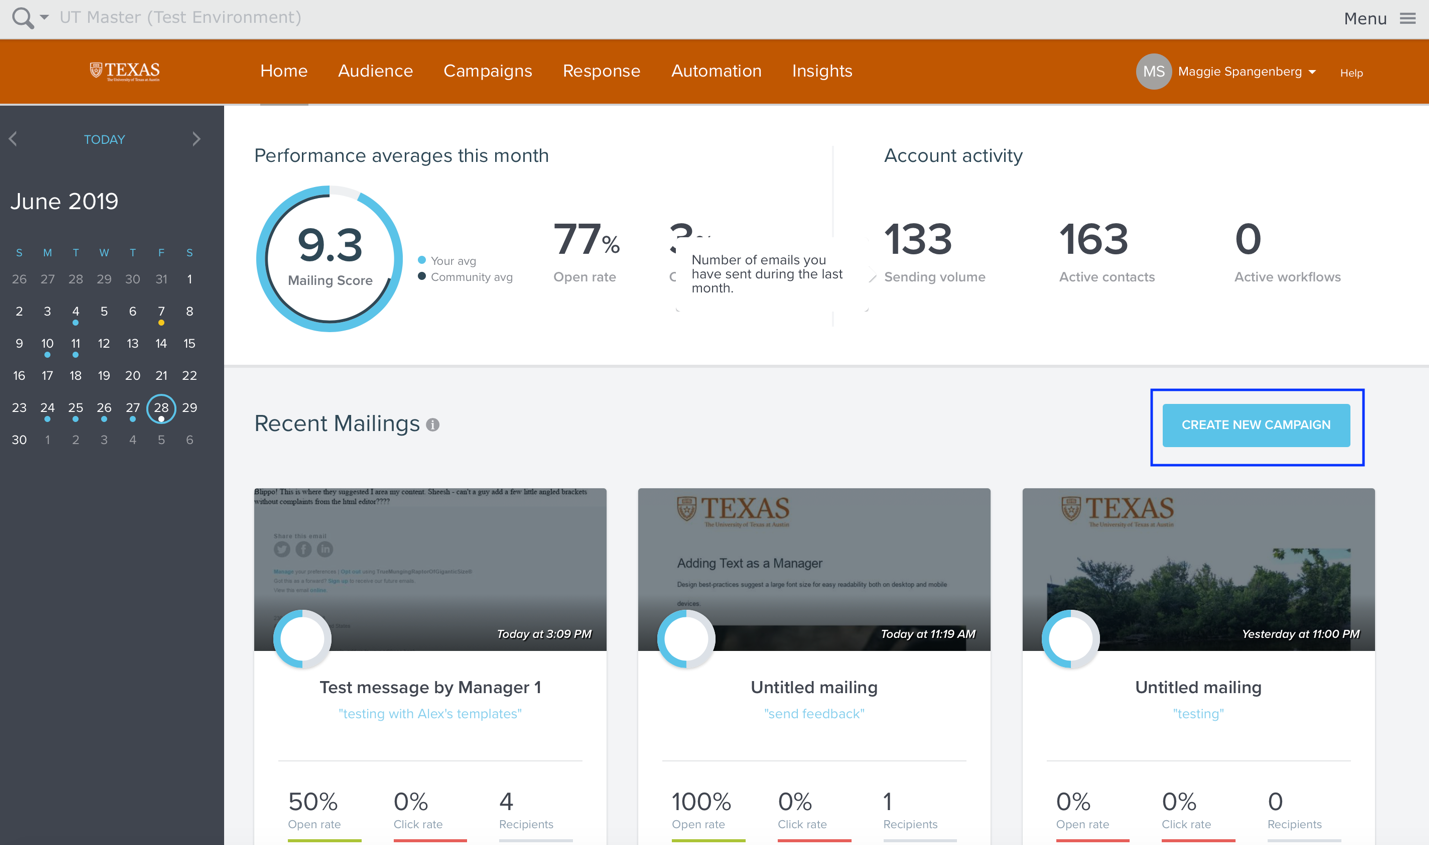Open the Automation menu
Image resolution: width=1429 pixels, height=845 pixels.
point(716,71)
